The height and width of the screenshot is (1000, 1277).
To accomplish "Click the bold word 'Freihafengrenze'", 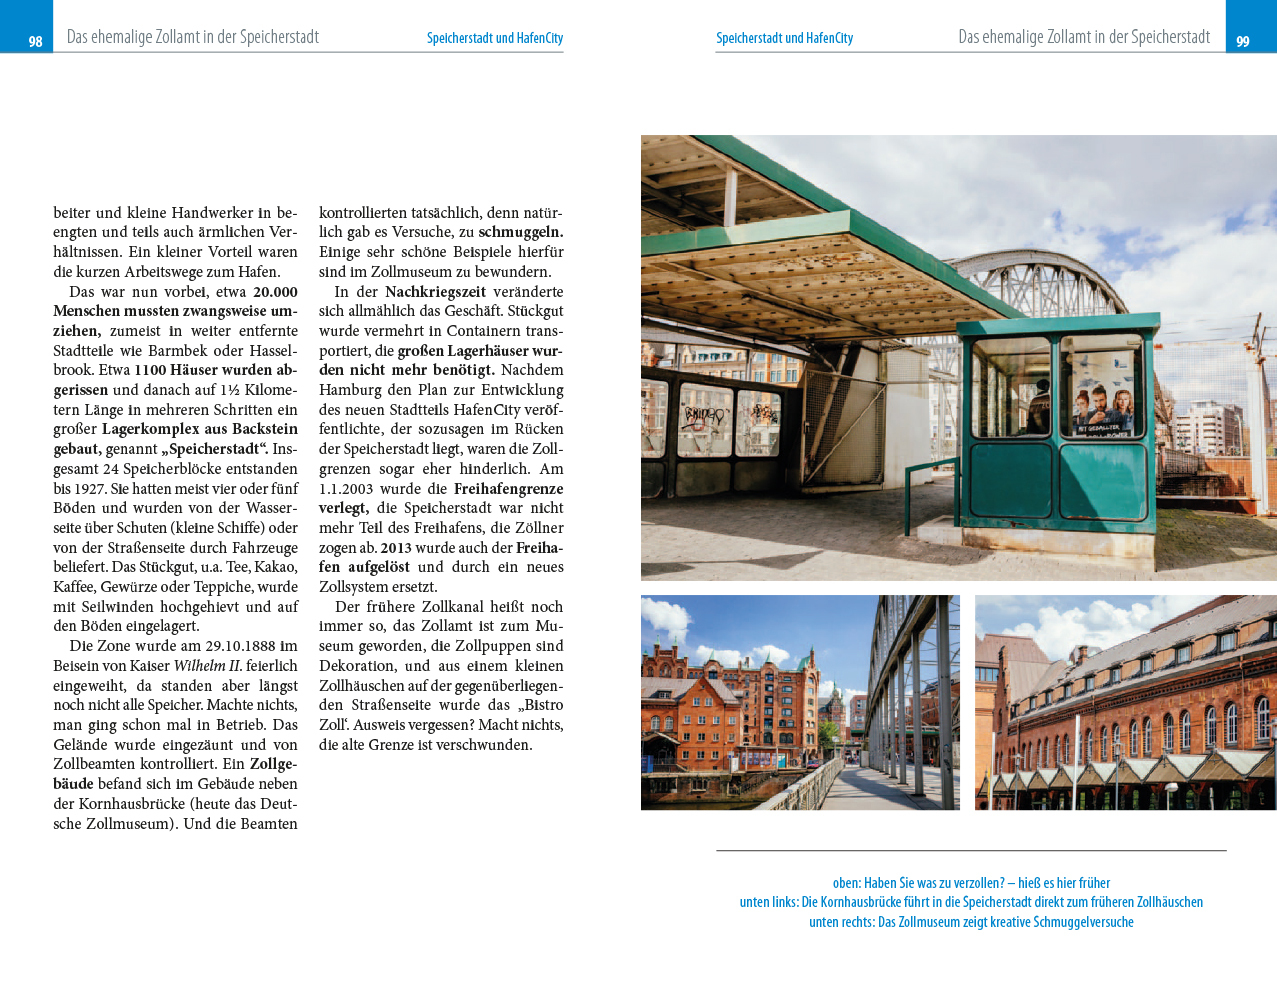I will [508, 489].
